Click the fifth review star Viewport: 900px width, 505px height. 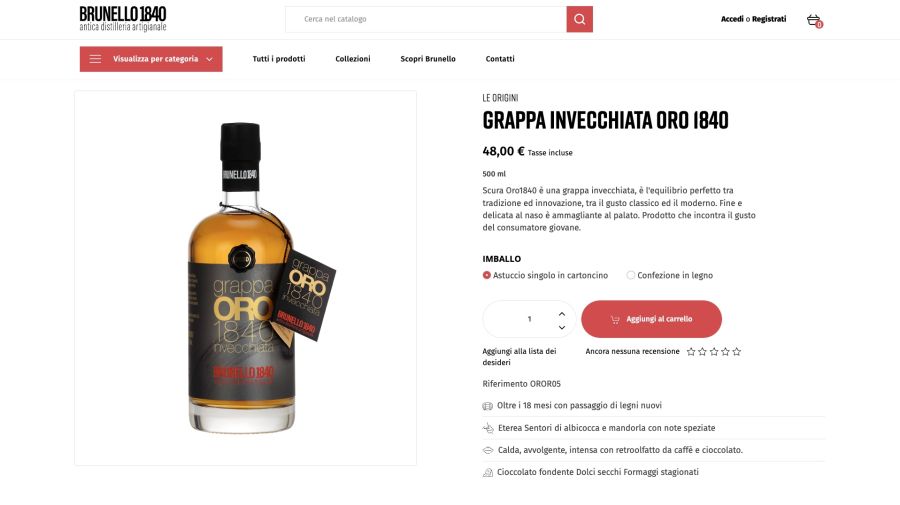(737, 352)
